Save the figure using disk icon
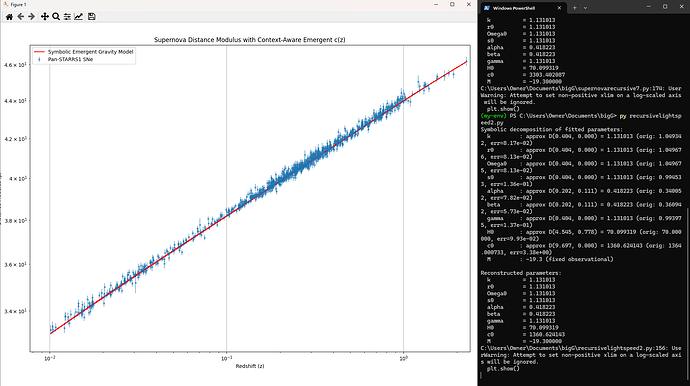The width and height of the screenshot is (690, 386). point(92,17)
